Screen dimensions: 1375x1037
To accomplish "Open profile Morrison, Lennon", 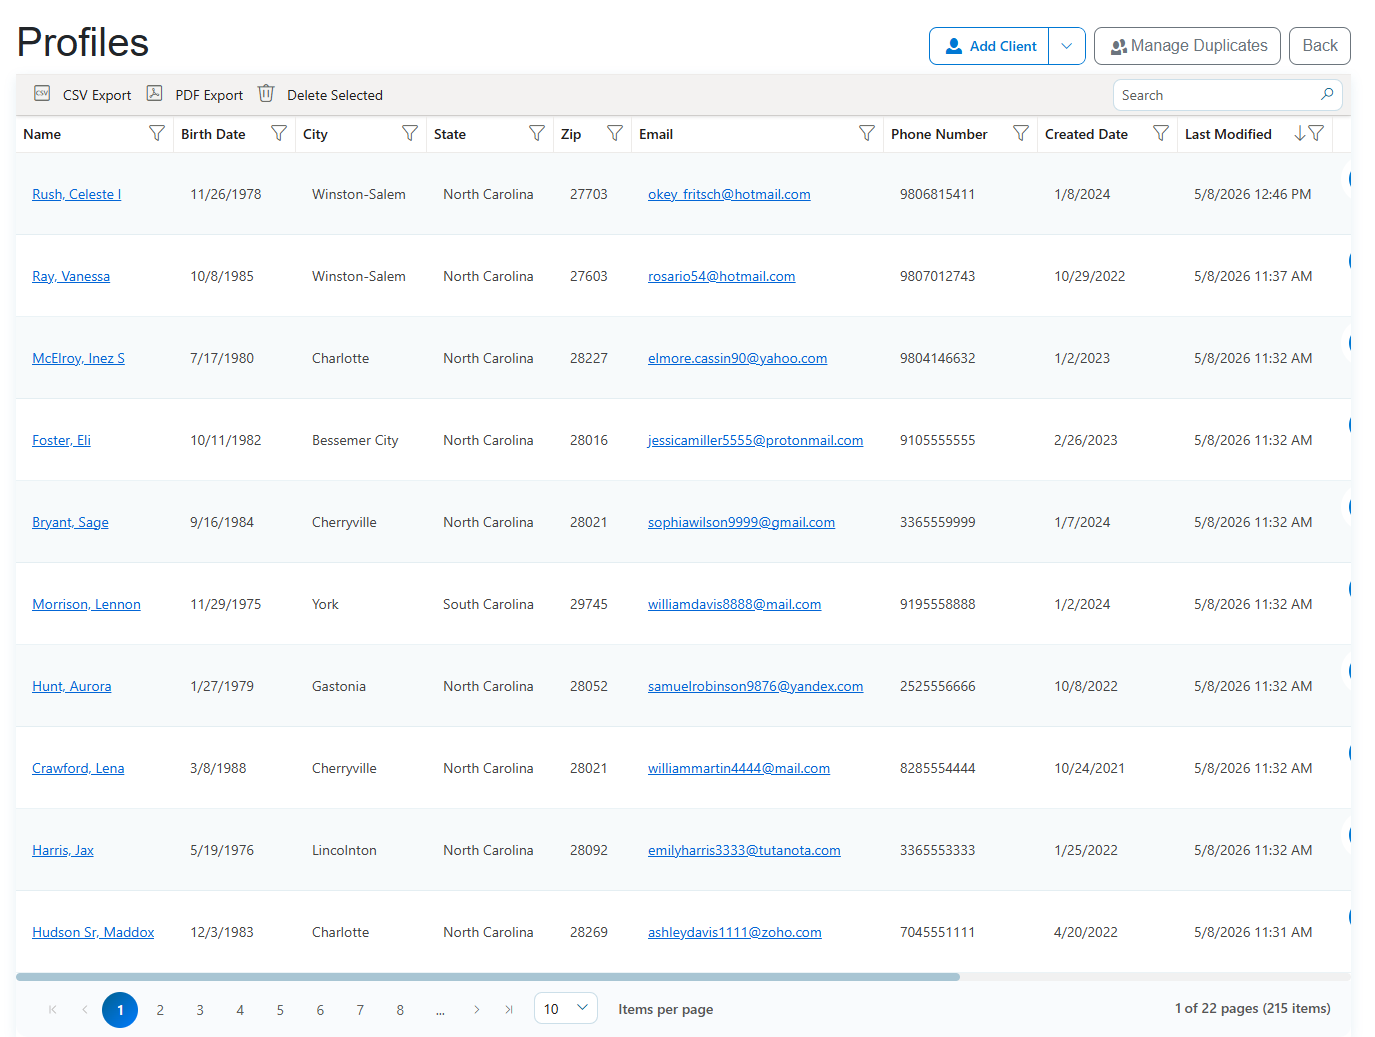I will pos(86,604).
